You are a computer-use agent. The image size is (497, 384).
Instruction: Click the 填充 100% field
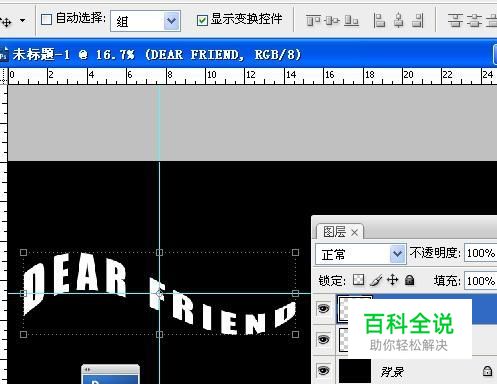coord(480,281)
